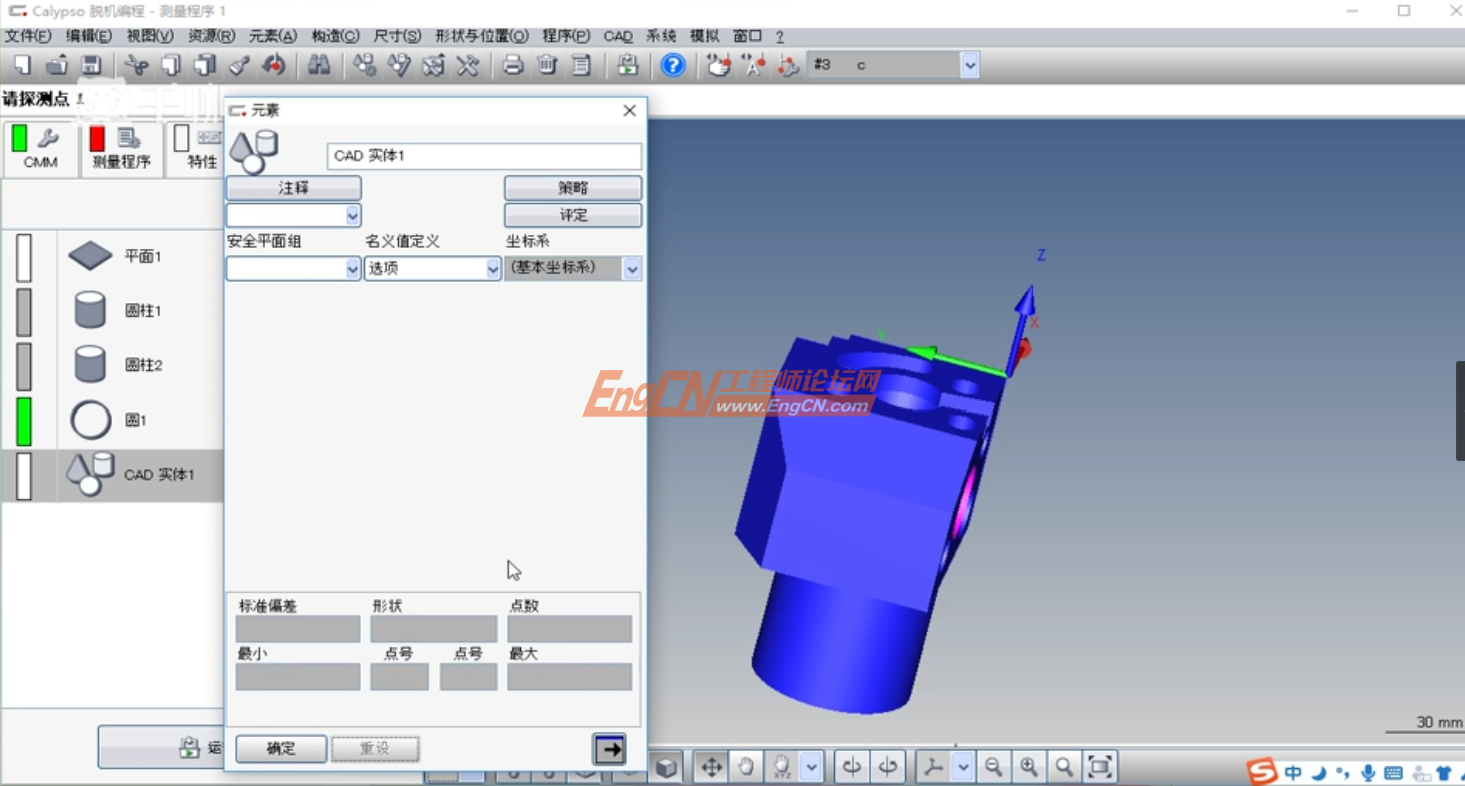Toggle the status box beside 圆柱2
The image size is (1465, 786).
[24, 366]
